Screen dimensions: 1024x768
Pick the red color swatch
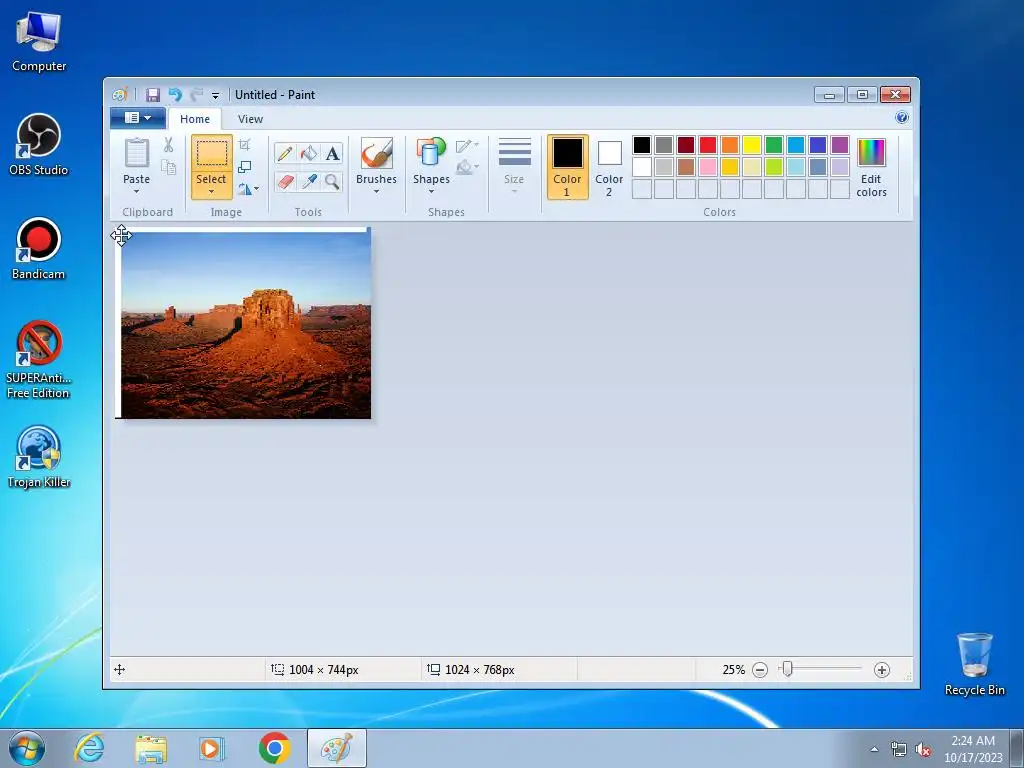(708, 145)
